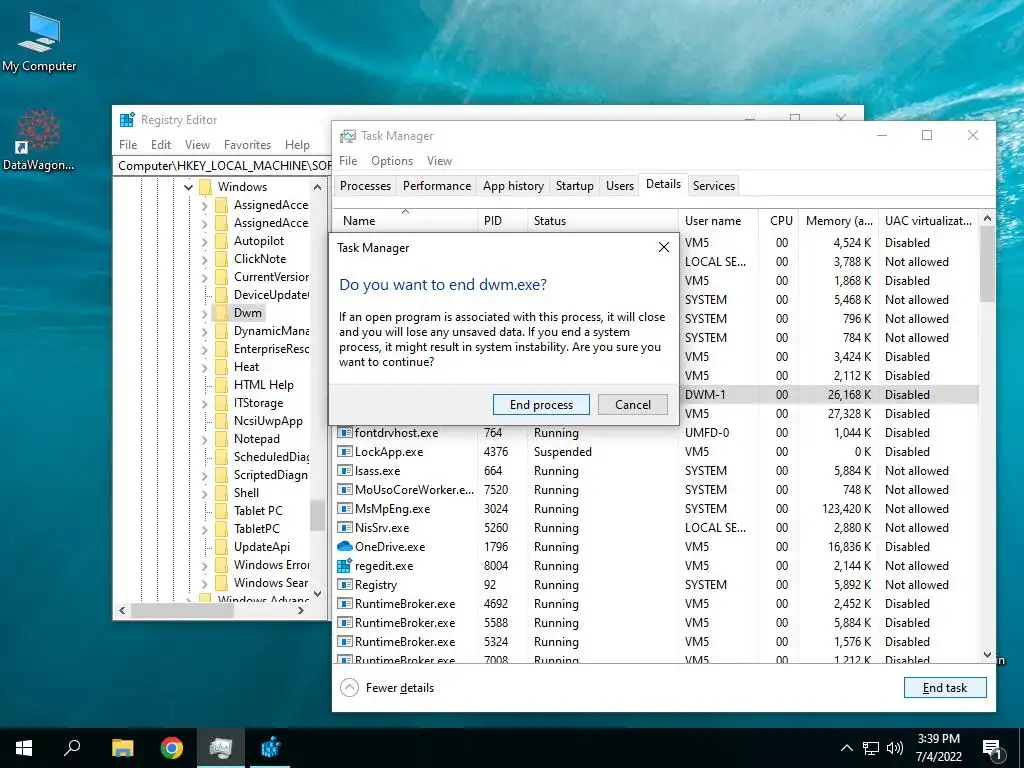1024x768 pixels.
Task: Click the fontdrvhost.exe process icon
Action: point(344,432)
